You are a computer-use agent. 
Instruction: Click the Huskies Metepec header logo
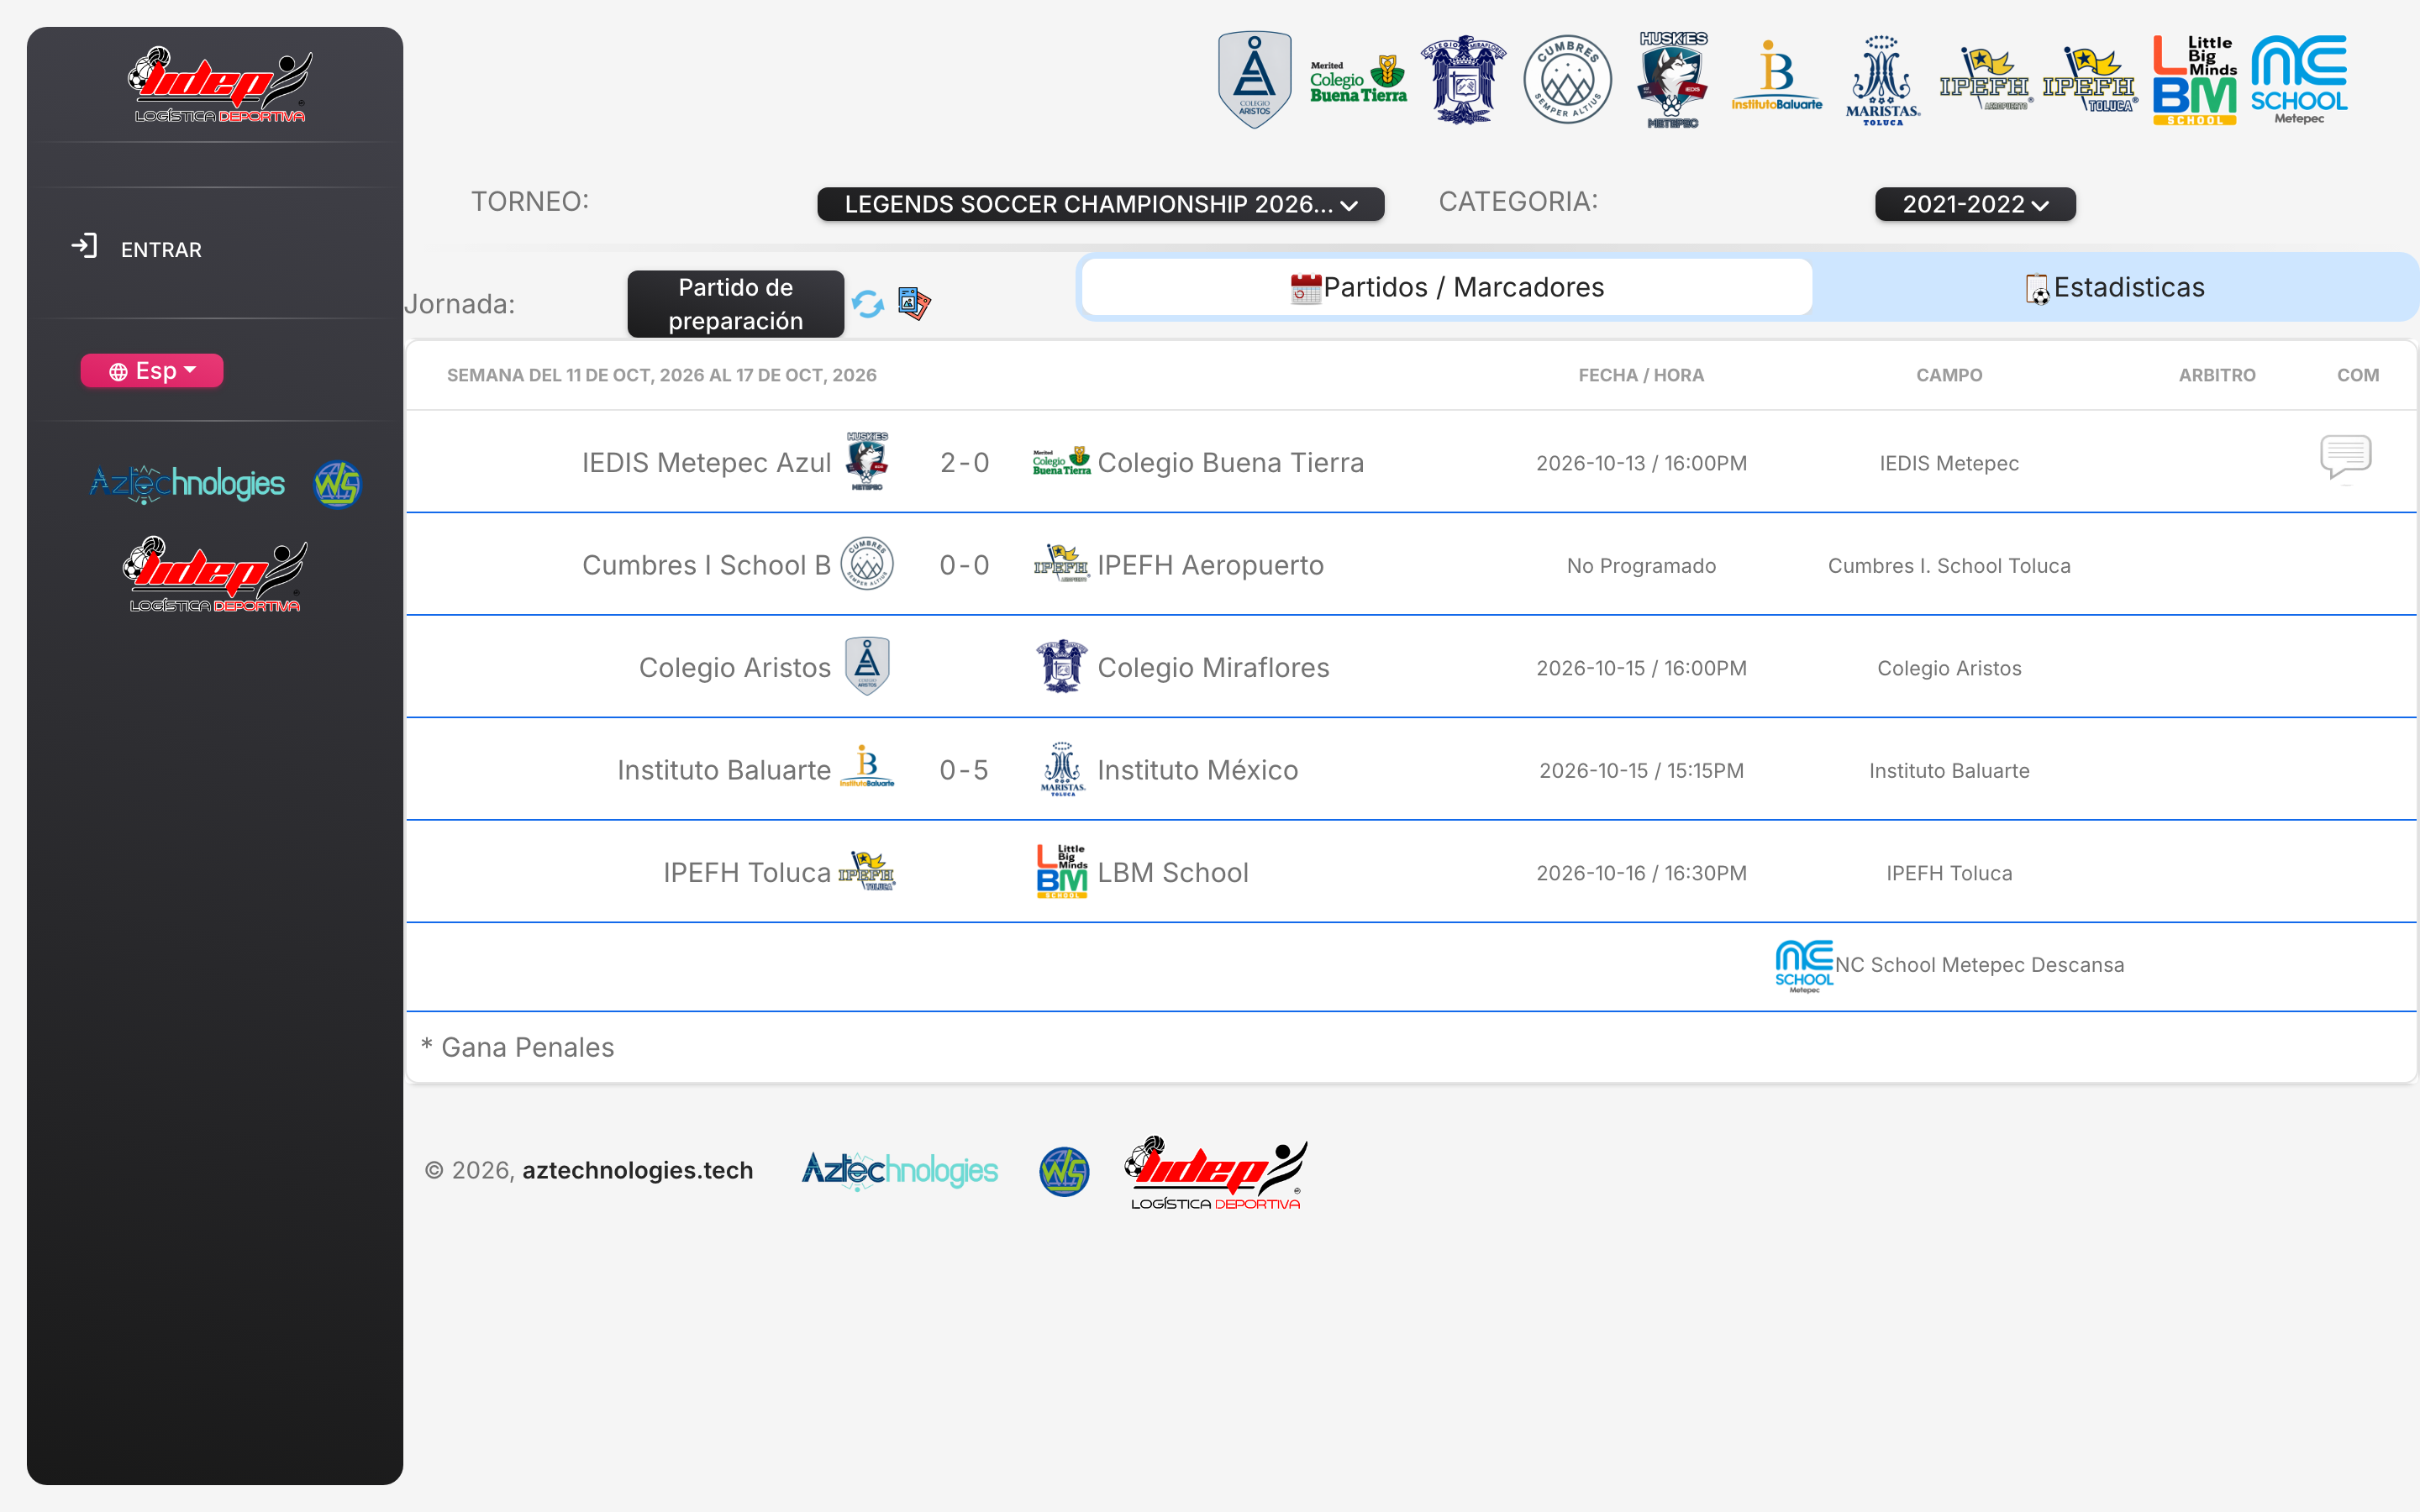coord(1672,80)
